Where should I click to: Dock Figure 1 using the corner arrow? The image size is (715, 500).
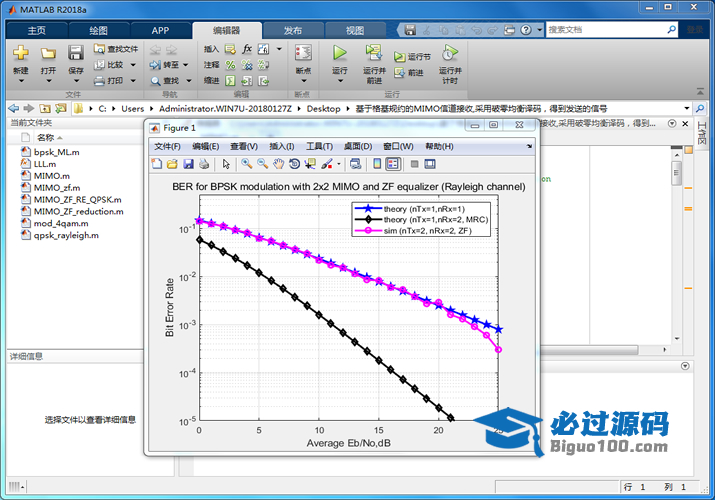[x=529, y=146]
